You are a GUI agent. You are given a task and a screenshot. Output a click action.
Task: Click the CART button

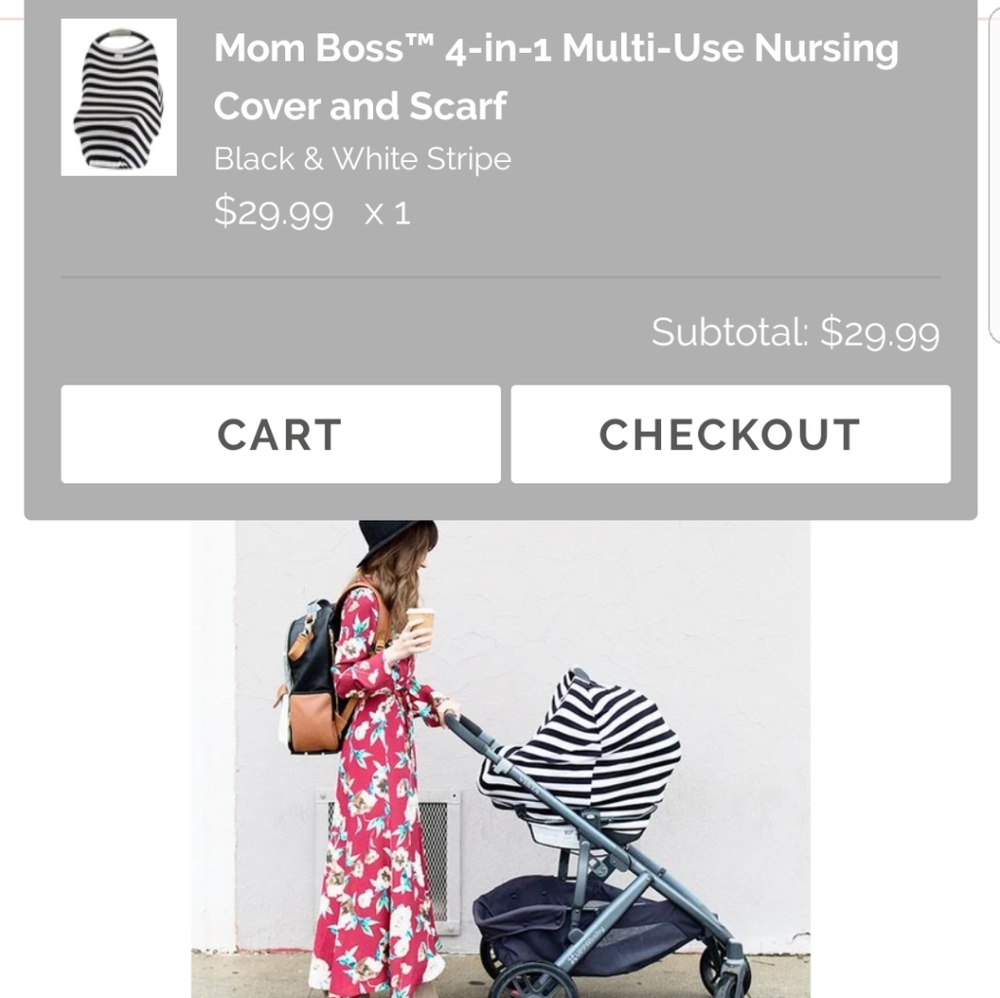pyautogui.click(x=280, y=433)
